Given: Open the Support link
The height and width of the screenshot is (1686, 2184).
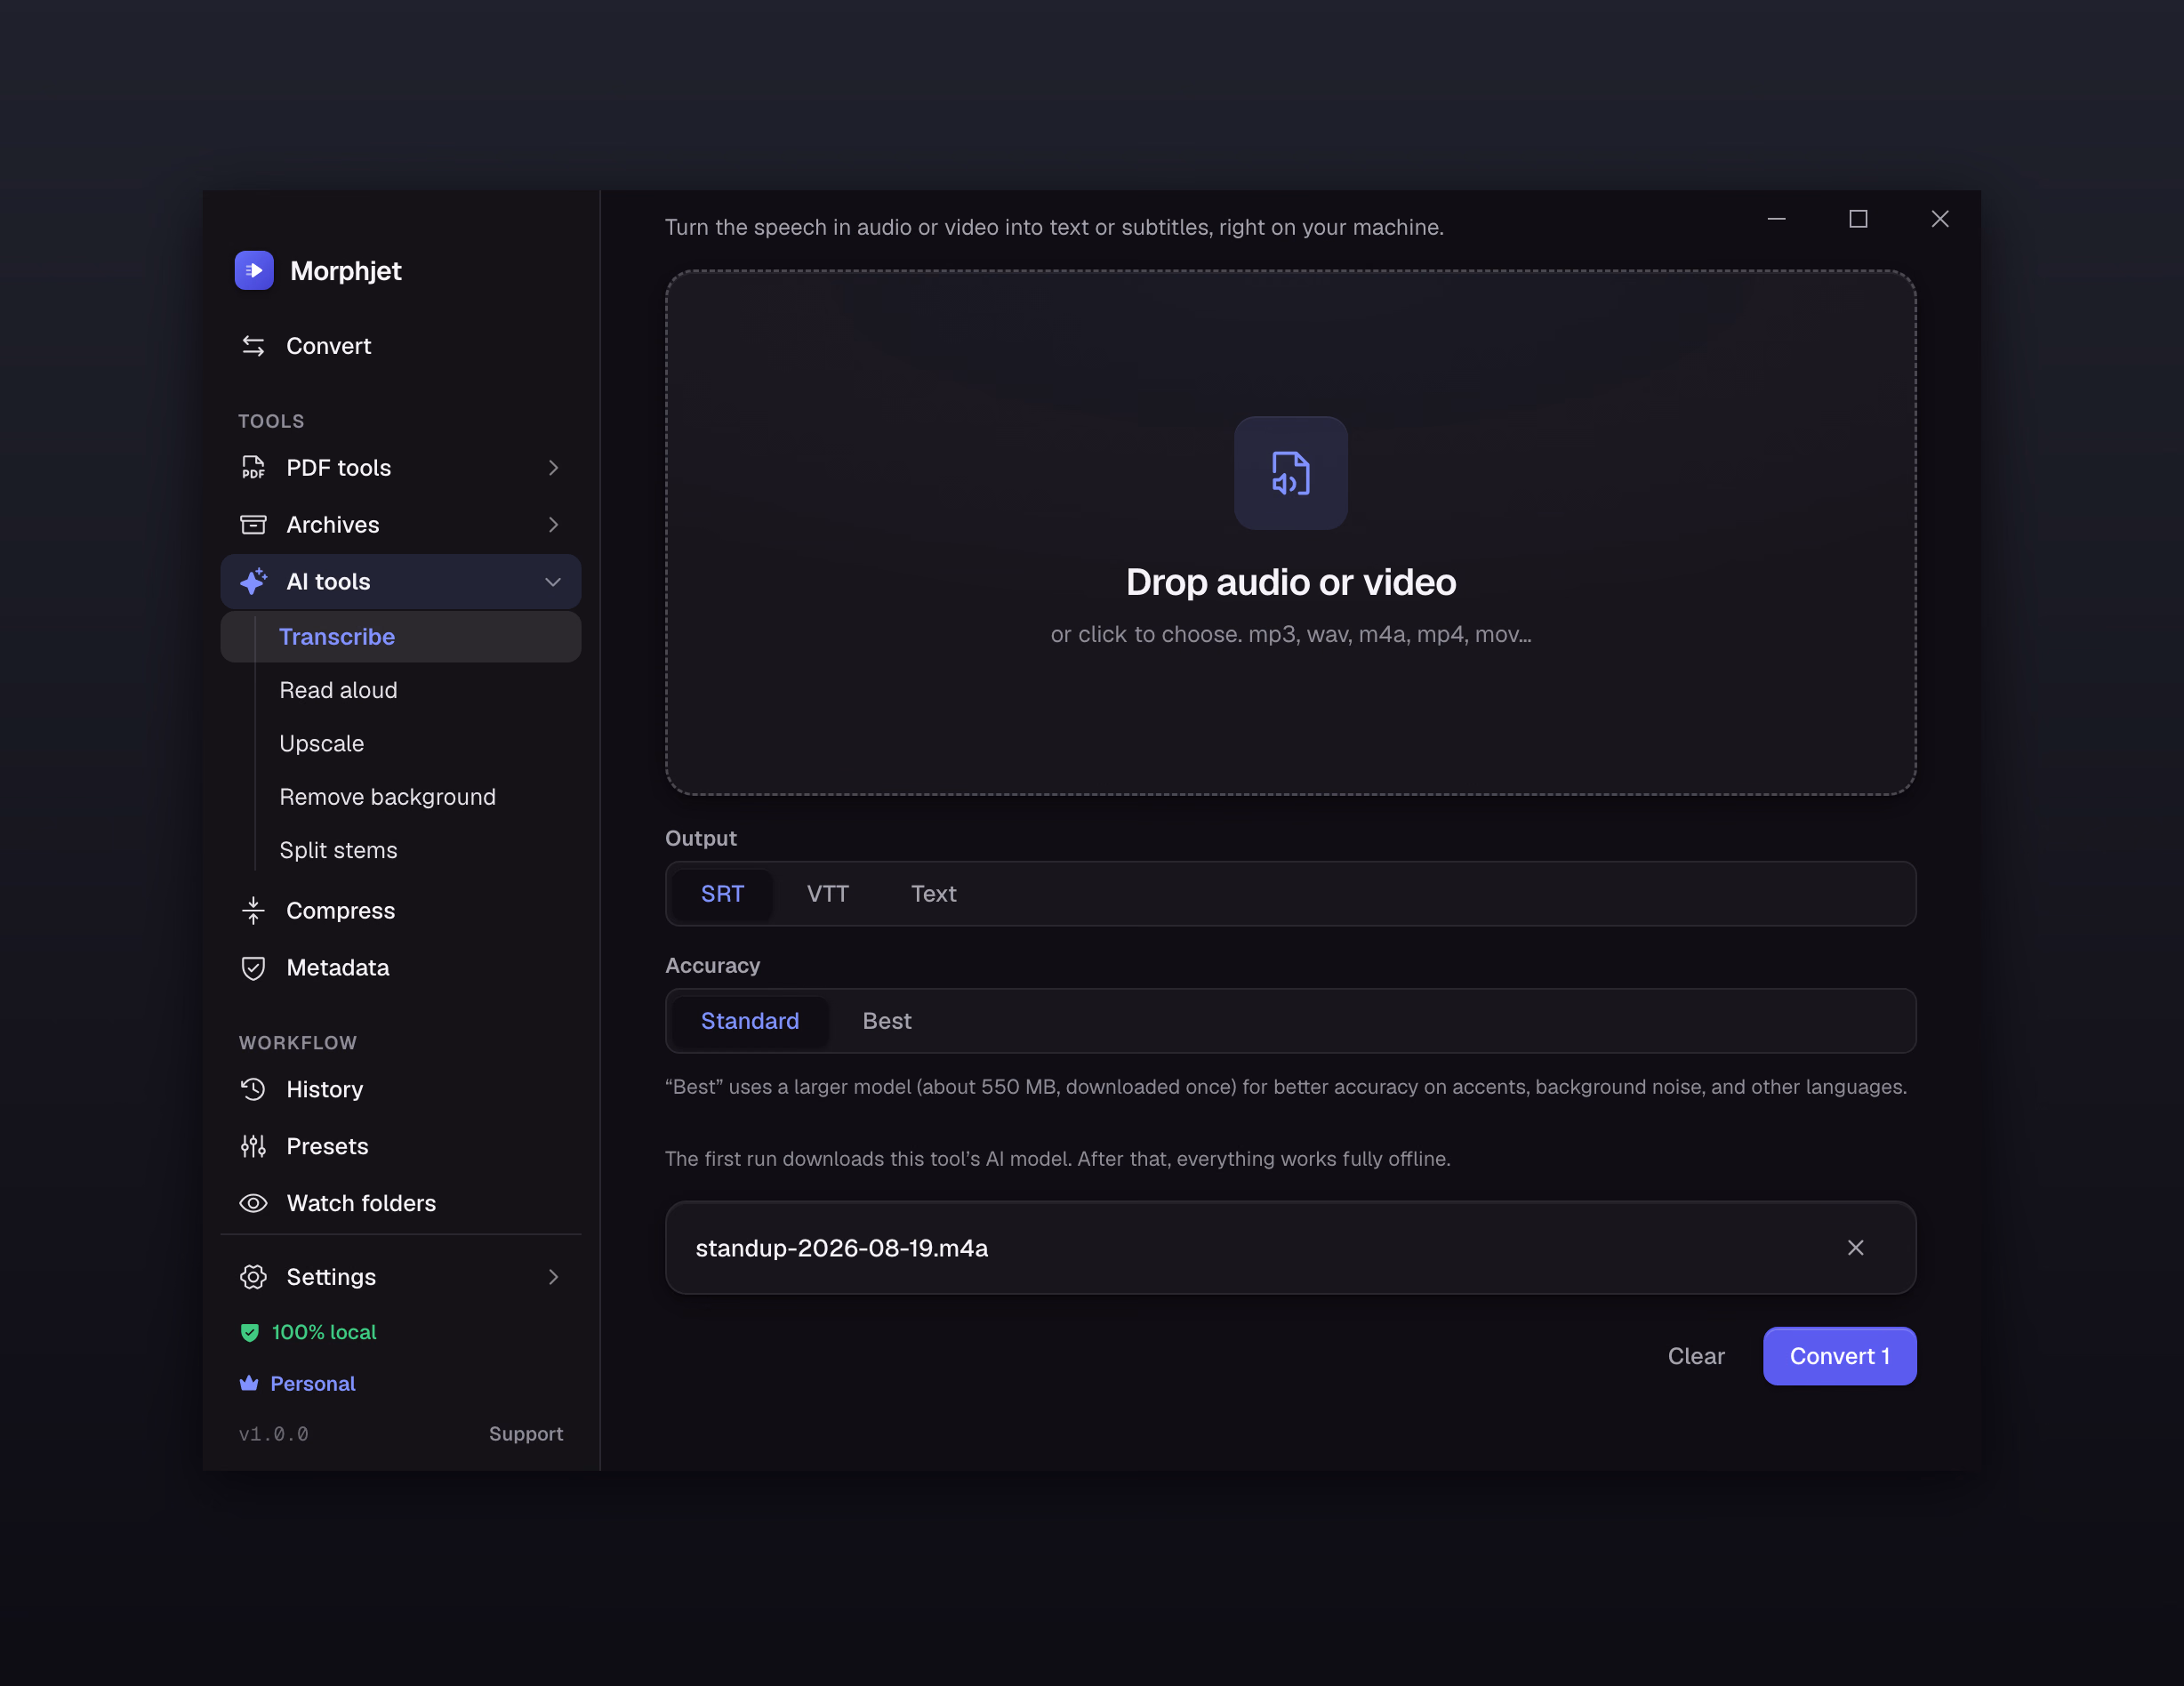Looking at the screenshot, I should (x=526, y=1433).
